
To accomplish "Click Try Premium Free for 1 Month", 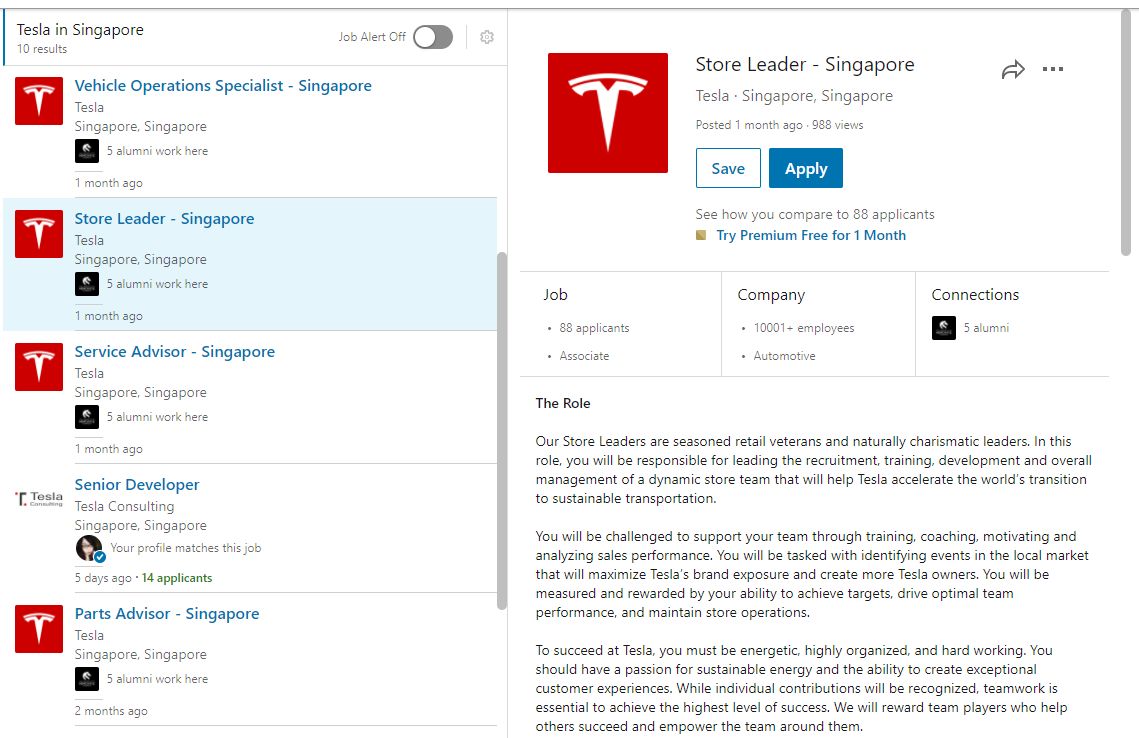I will pyautogui.click(x=811, y=235).
